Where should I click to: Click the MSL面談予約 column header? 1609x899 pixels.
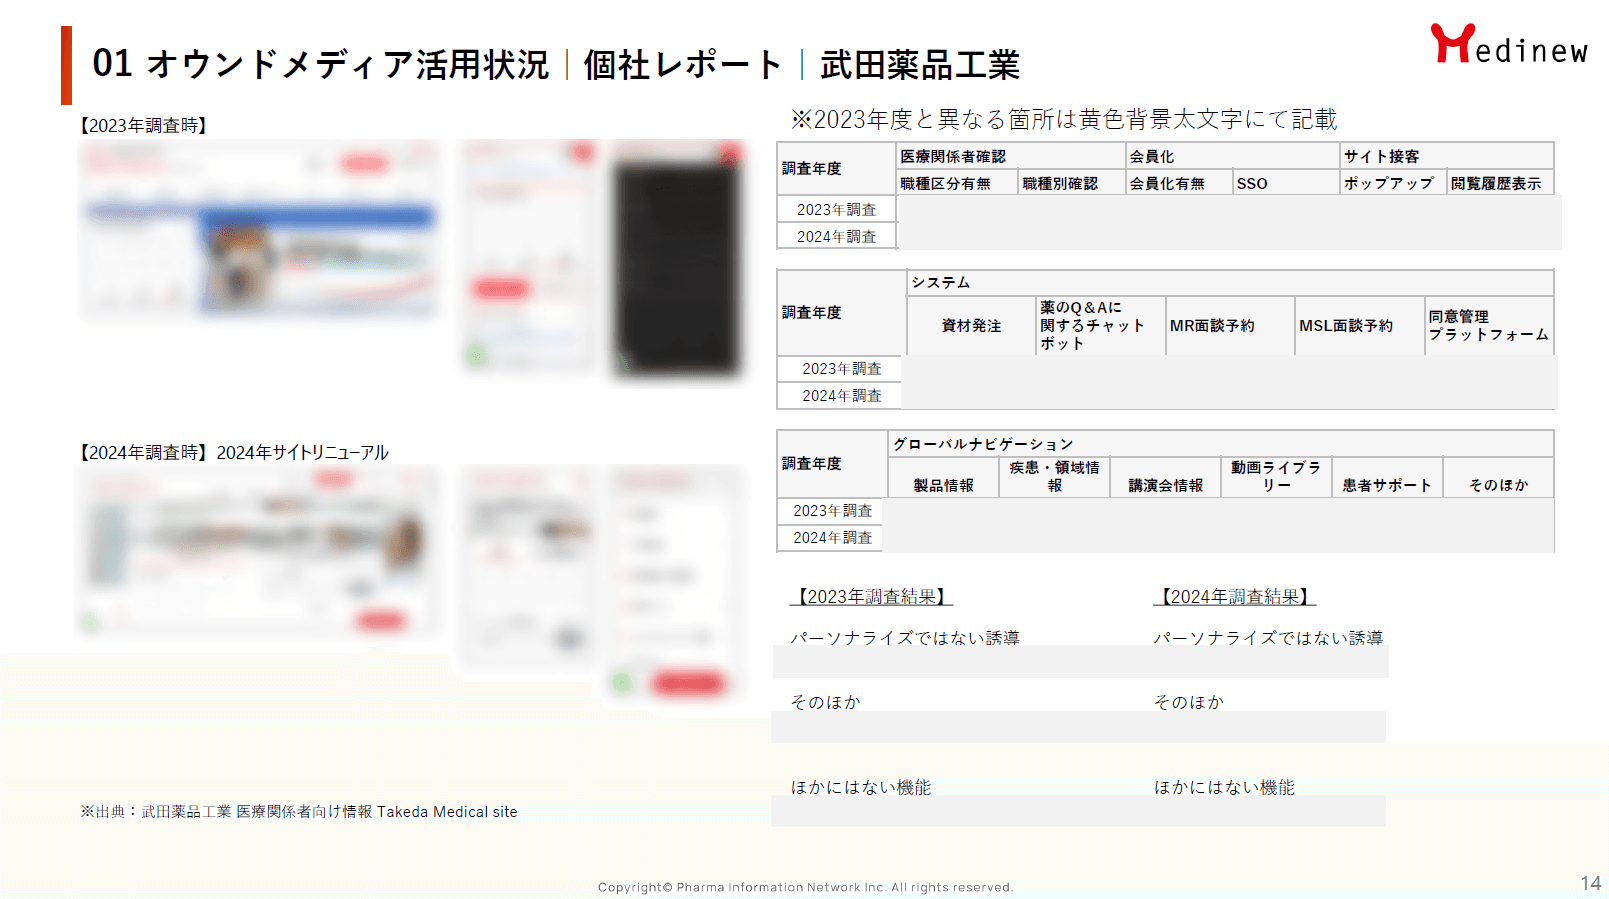1345,325
